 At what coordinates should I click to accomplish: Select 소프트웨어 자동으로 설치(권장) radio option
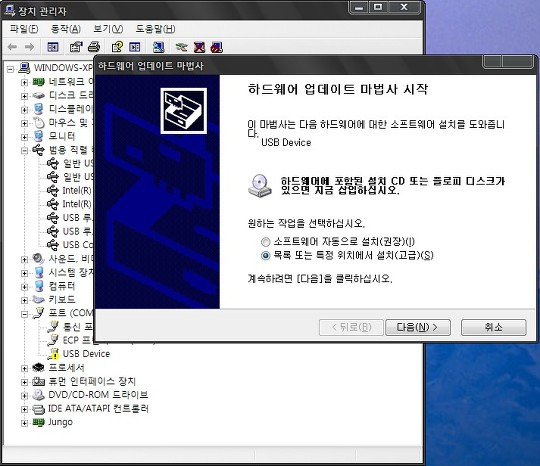265,242
